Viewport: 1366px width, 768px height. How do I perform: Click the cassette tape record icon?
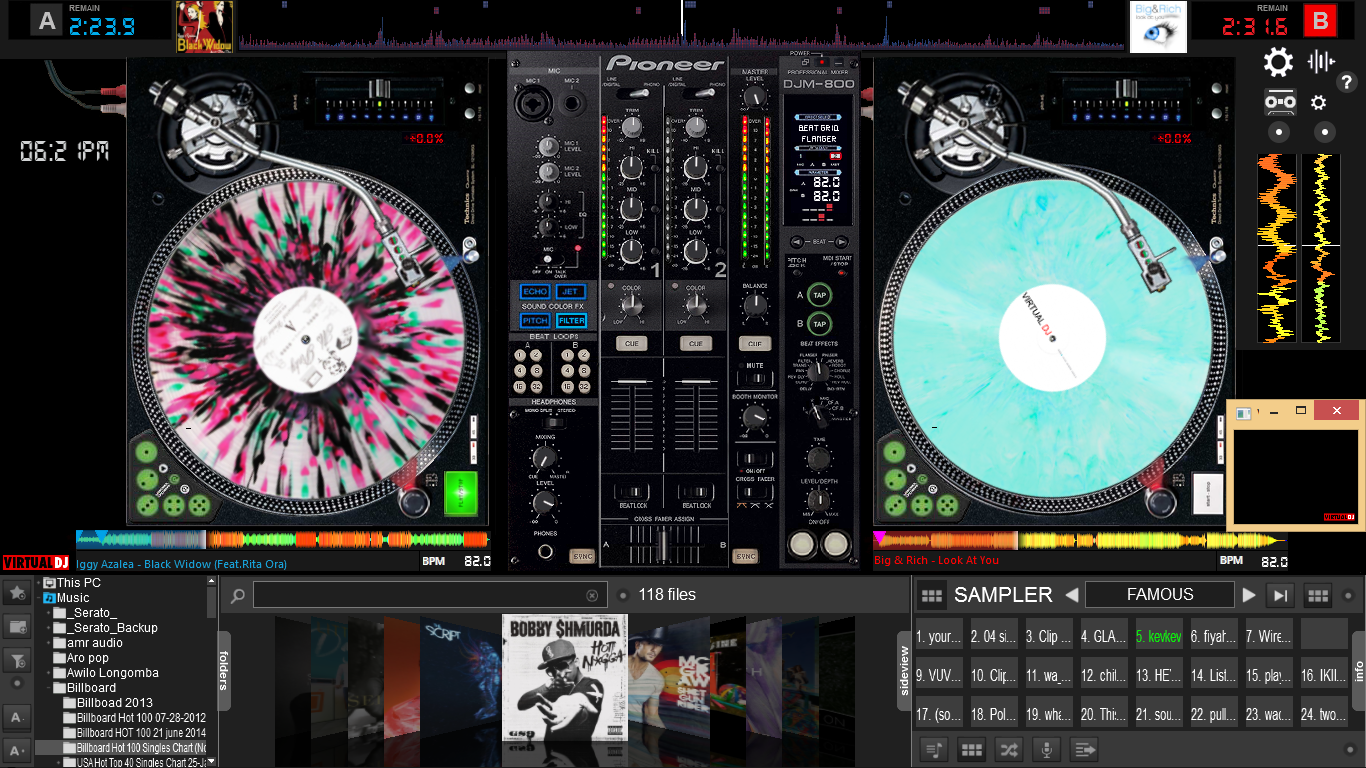click(1281, 102)
